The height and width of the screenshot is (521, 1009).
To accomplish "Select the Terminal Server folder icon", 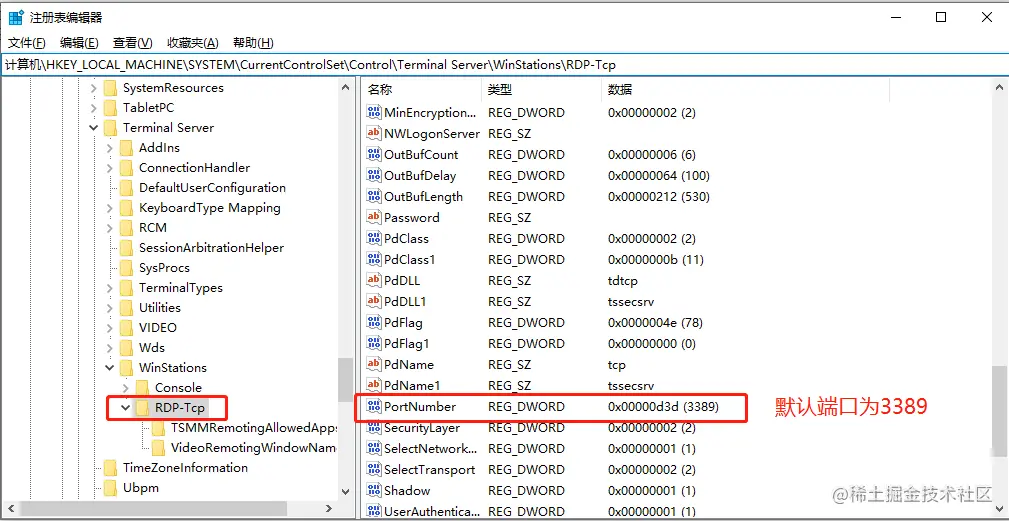I will point(111,128).
